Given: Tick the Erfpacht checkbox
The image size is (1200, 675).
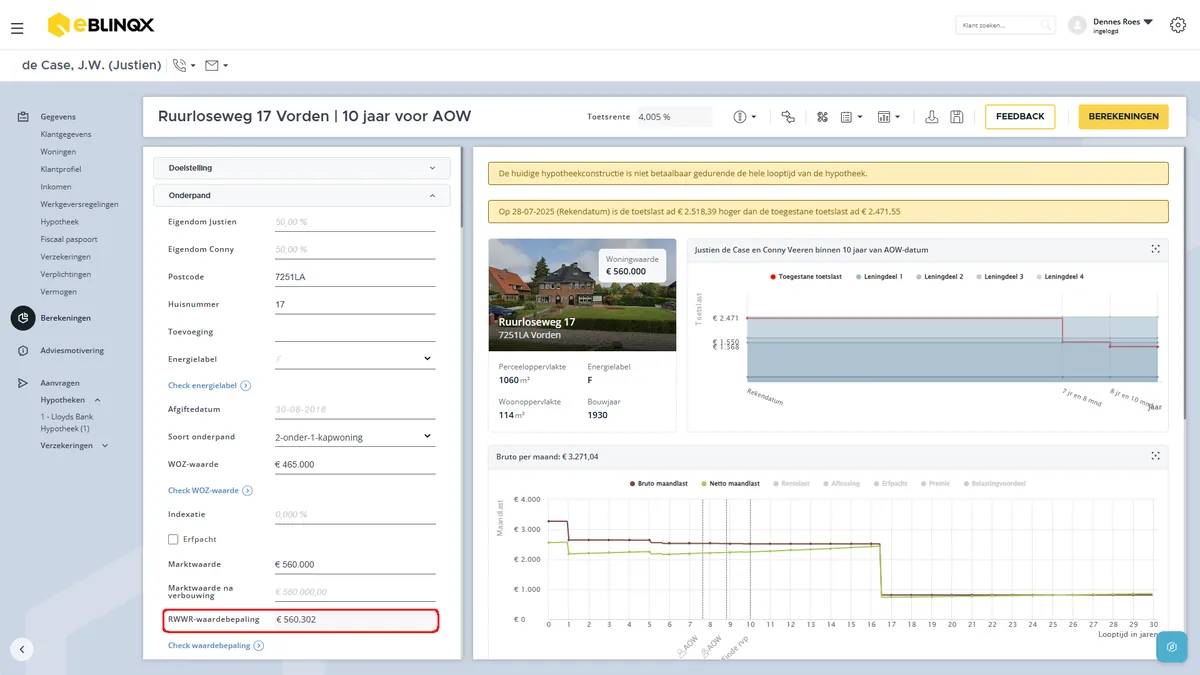Looking at the screenshot, I should [x=173, y=539].
